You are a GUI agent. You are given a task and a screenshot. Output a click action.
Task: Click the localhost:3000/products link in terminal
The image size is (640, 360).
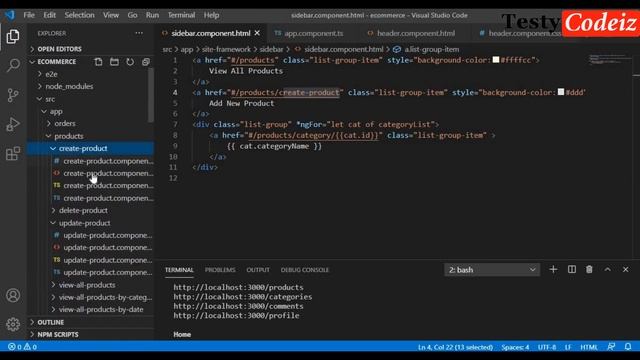[238, 287]
